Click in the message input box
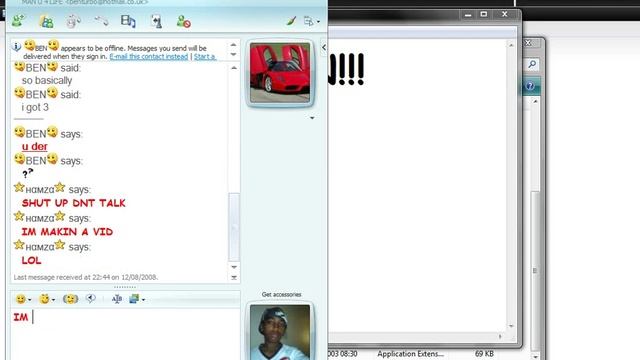The image size is (640, 360). tap(126, 334)
